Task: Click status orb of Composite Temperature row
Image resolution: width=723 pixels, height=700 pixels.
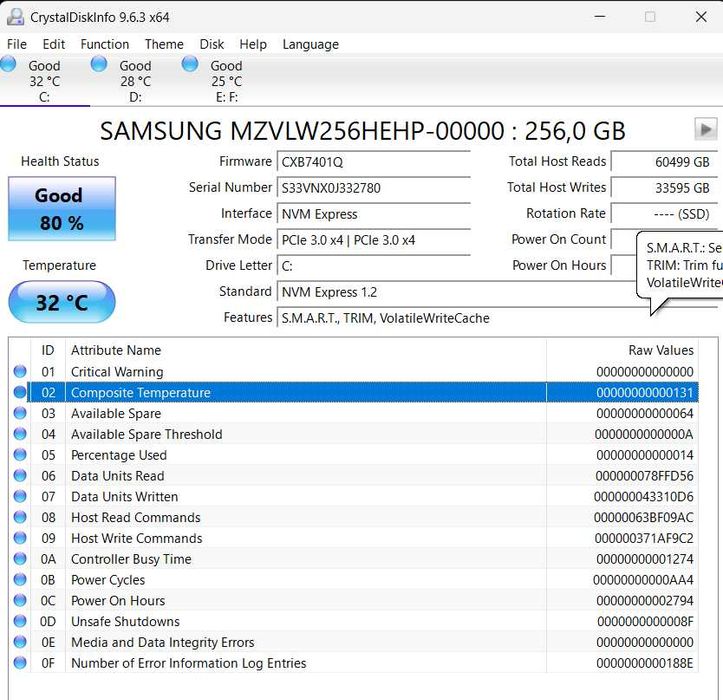Action: [20, 392]
